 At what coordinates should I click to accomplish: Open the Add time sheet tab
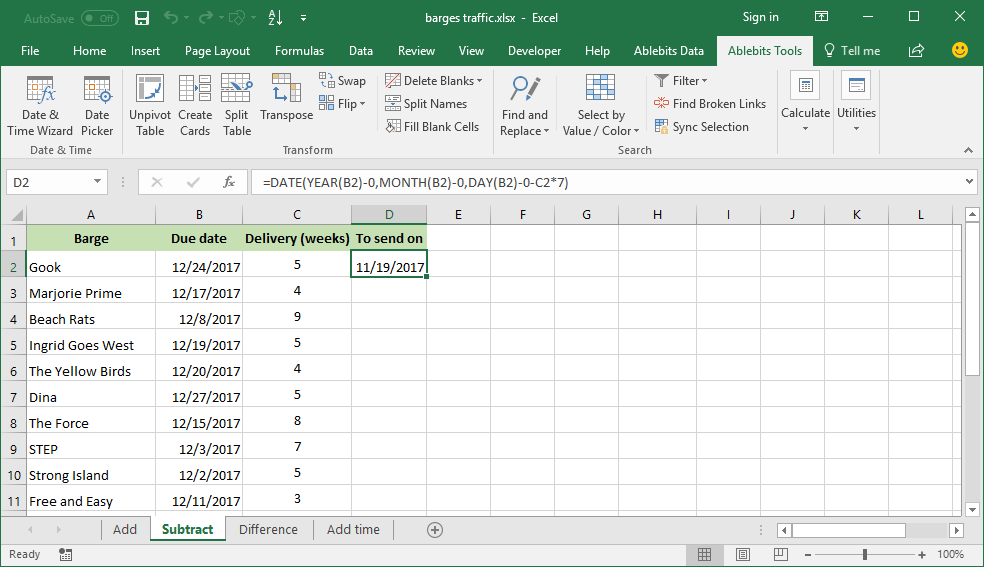(x=353, y=529)
